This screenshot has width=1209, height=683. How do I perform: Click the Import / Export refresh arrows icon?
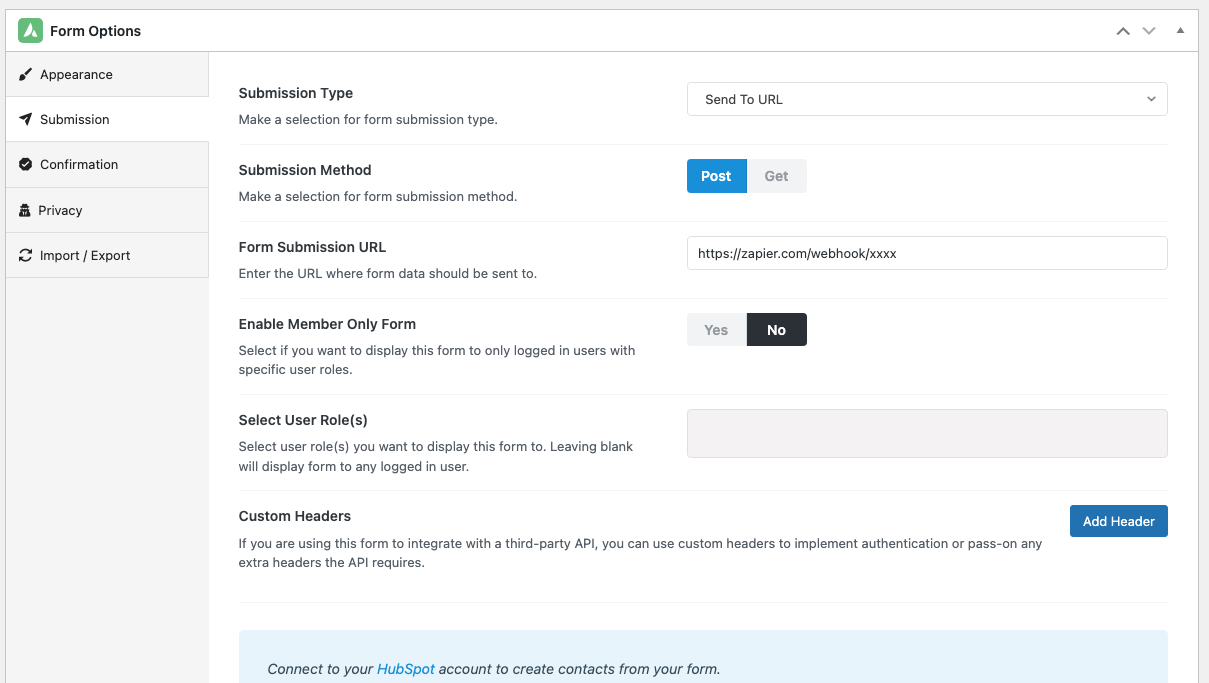point(25,256)
